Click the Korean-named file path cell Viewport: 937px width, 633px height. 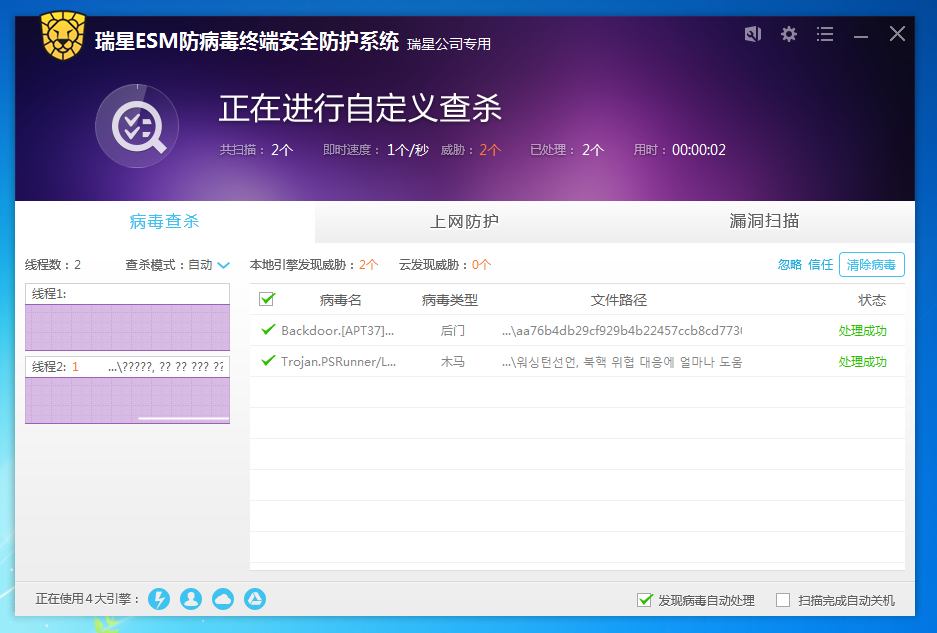coord(621,362)
